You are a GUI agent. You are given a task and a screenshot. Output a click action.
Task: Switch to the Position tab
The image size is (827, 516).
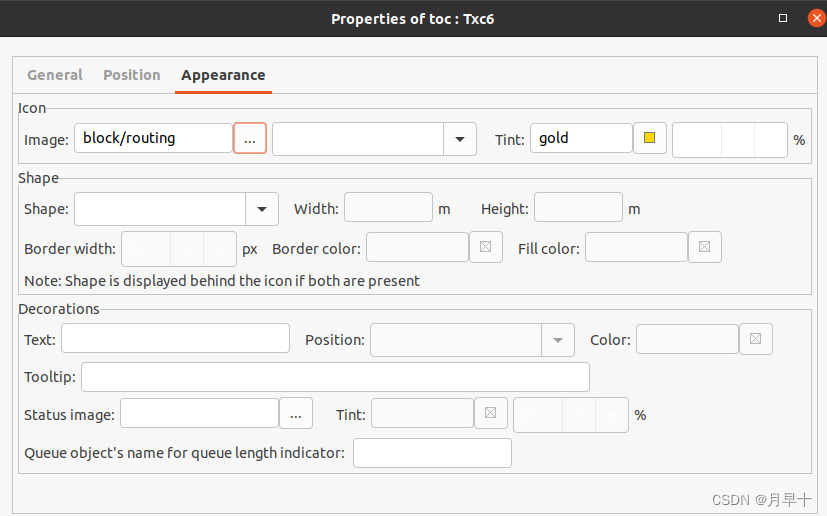click(132, 75)
